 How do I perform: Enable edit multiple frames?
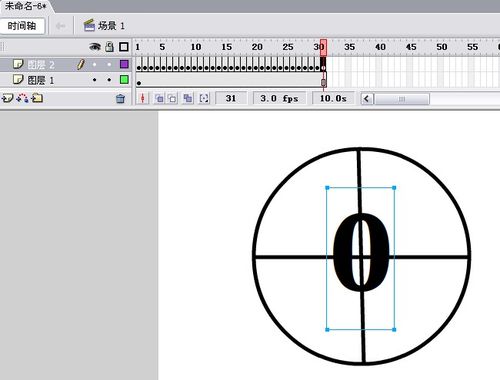tap(188, 98)
